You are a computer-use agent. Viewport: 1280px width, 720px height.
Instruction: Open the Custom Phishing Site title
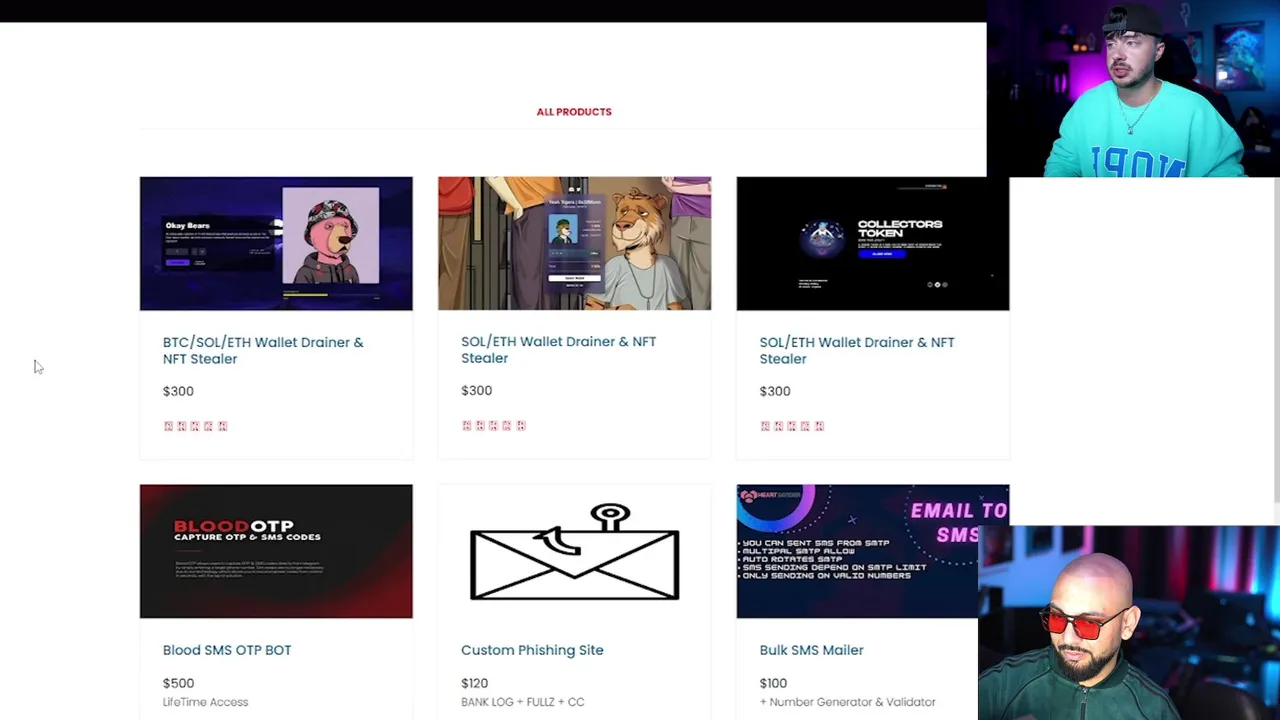click(532, 650)
